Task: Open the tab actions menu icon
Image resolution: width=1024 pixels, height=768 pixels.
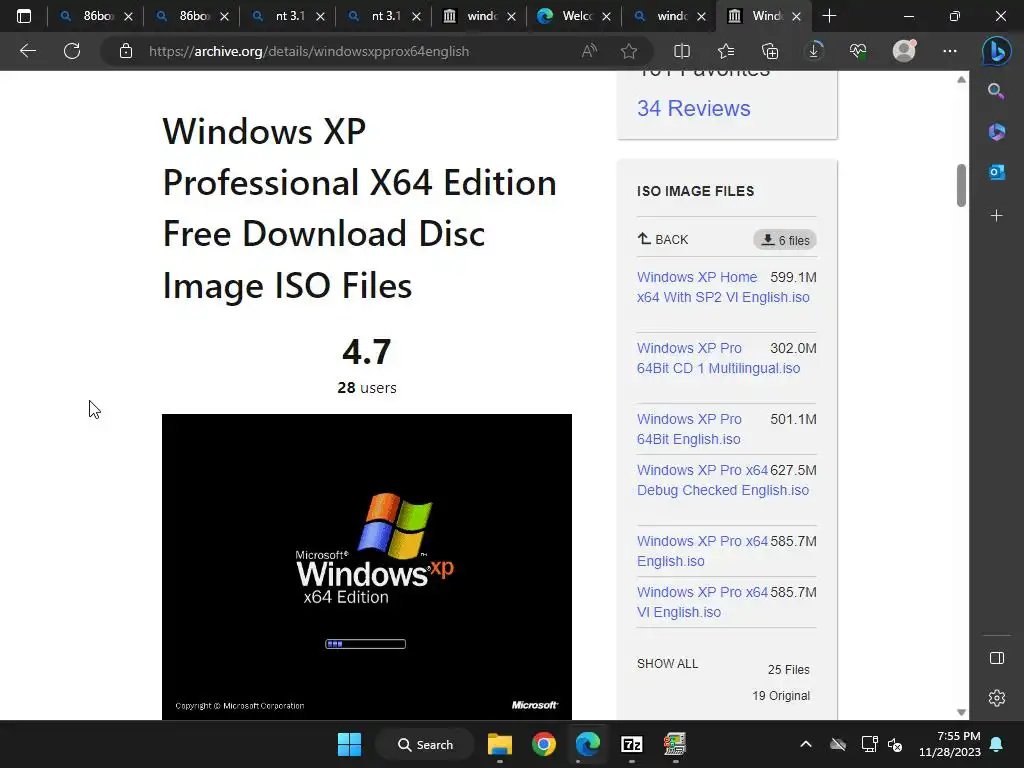Action: pos(24,16)
